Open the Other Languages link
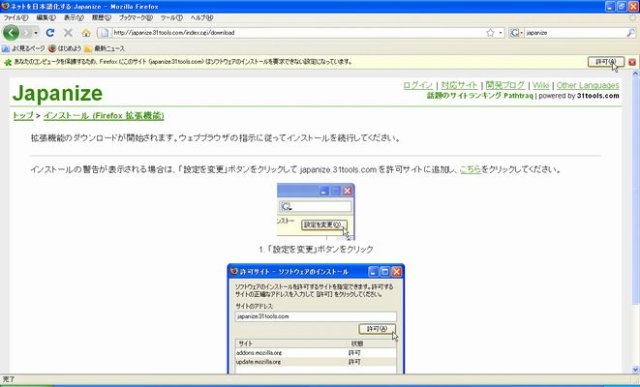640x387 pixels. (x=588, y=85)
